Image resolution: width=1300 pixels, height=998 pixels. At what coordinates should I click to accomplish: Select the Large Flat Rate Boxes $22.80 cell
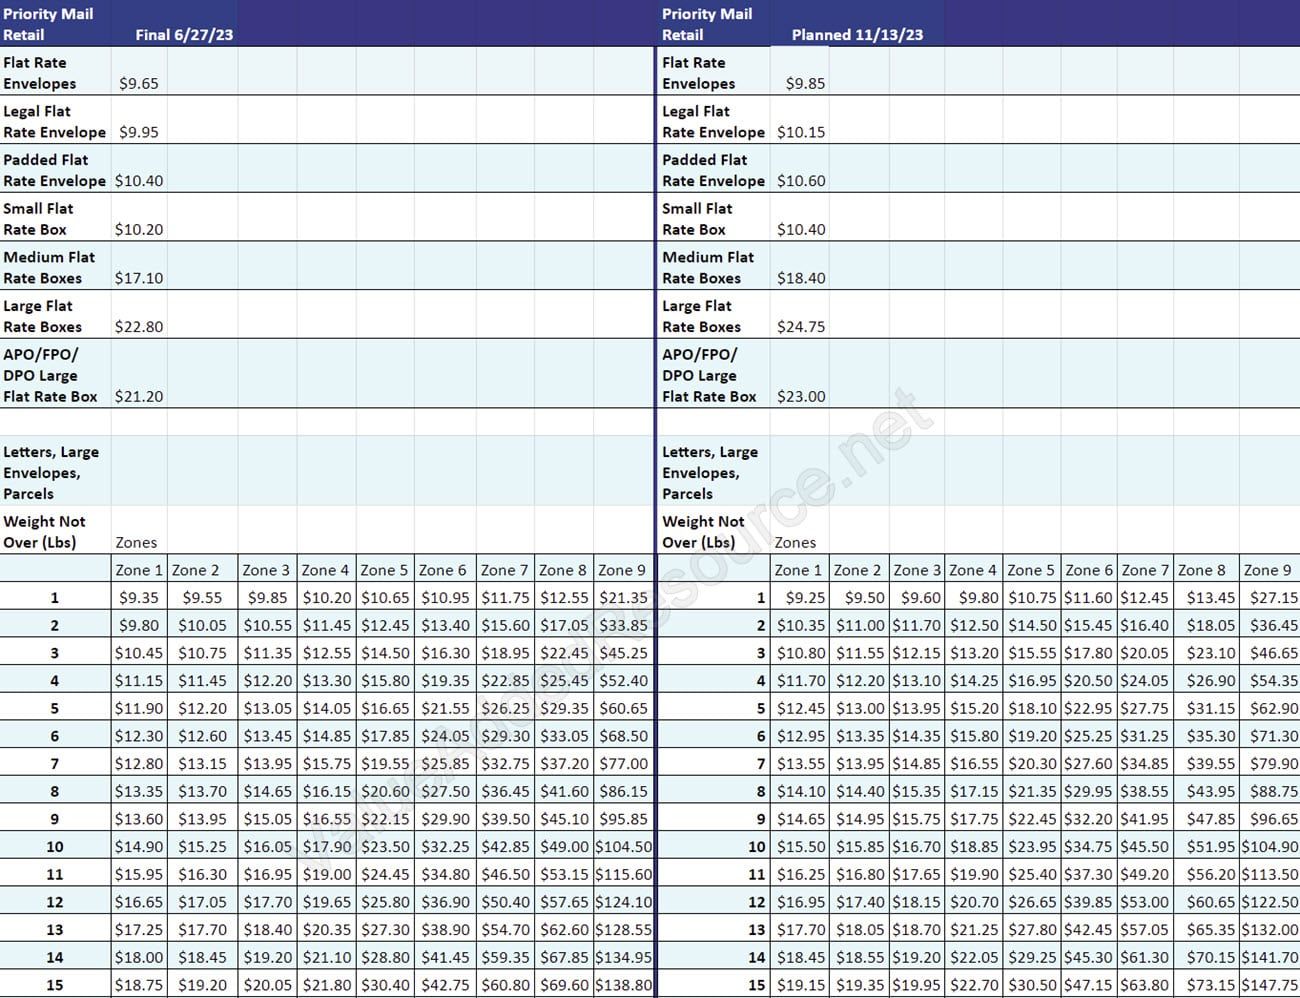click(140, 326)
